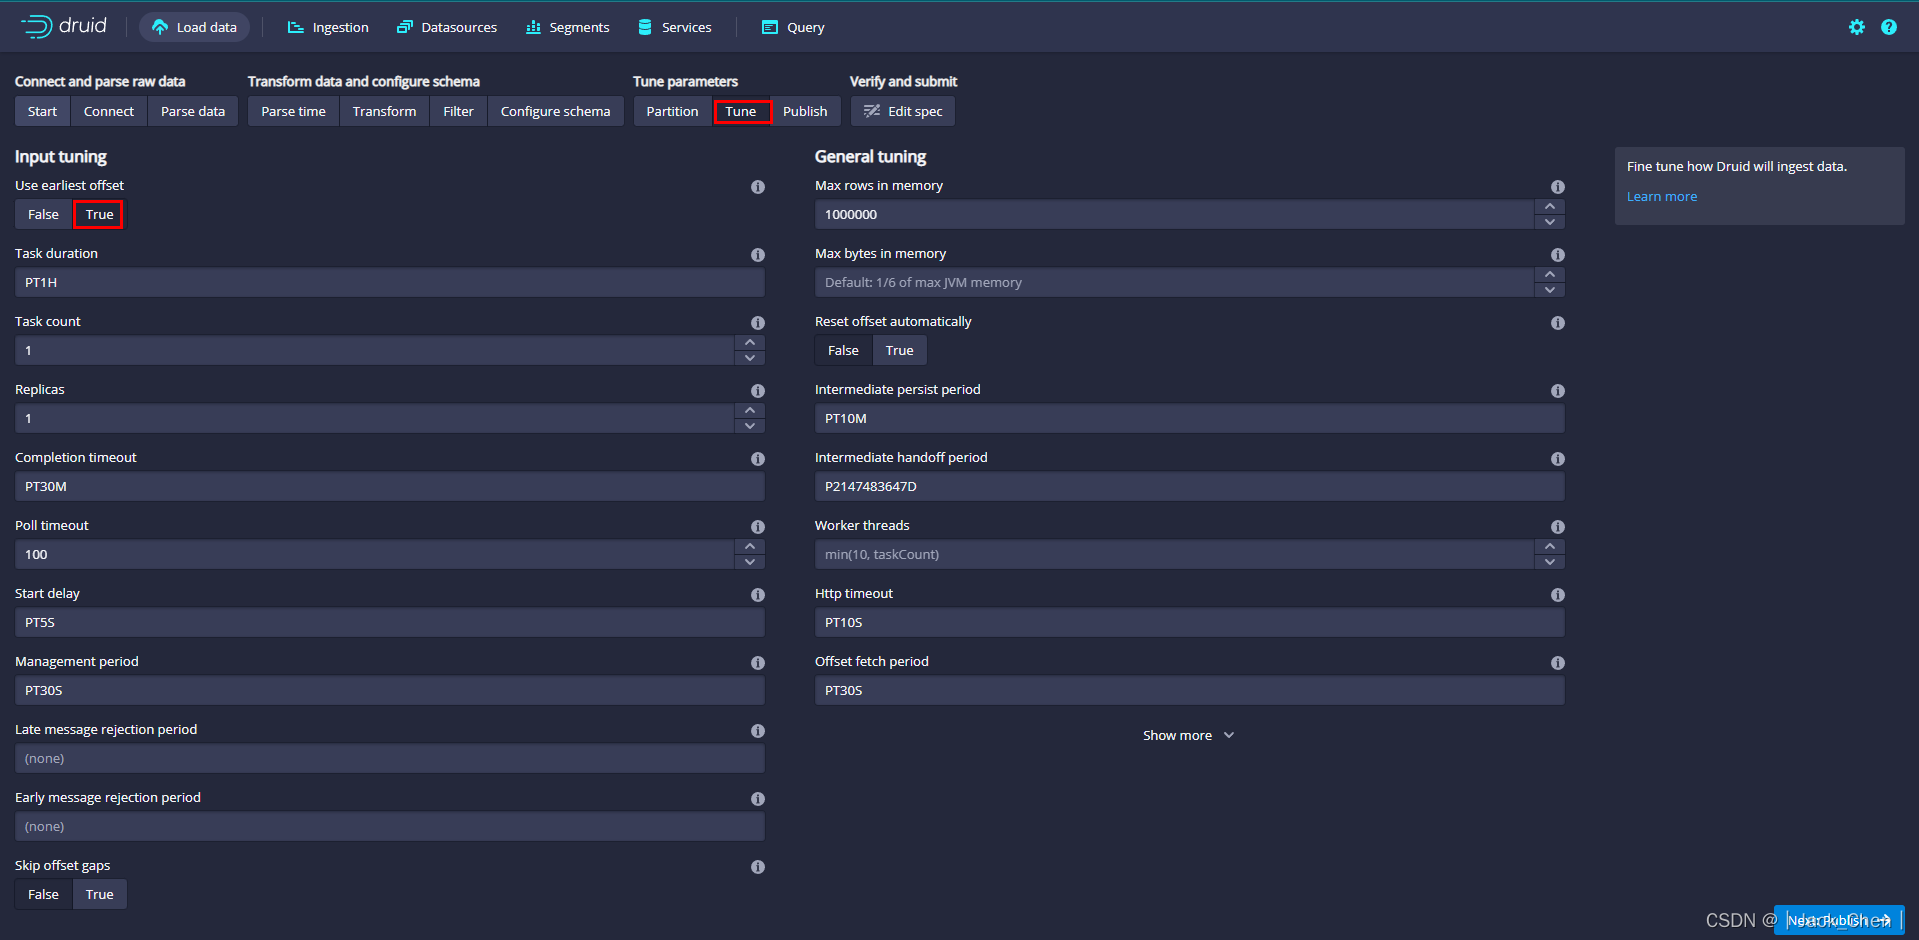Screen dimensions: 1919x940
Task: Show info for Offset fetch period
Action: (1558, 663)
